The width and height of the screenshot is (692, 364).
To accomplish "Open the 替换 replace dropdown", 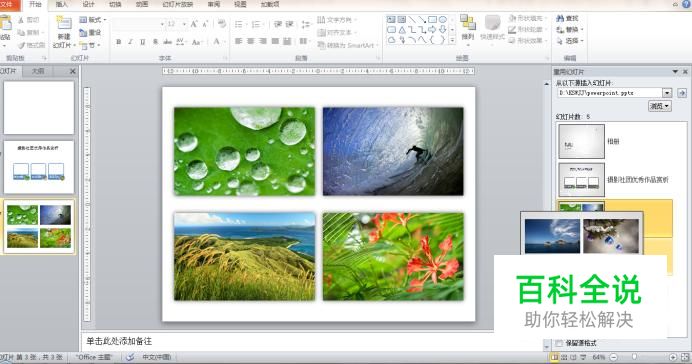I will pyautogui.click(x=570, y=30).
